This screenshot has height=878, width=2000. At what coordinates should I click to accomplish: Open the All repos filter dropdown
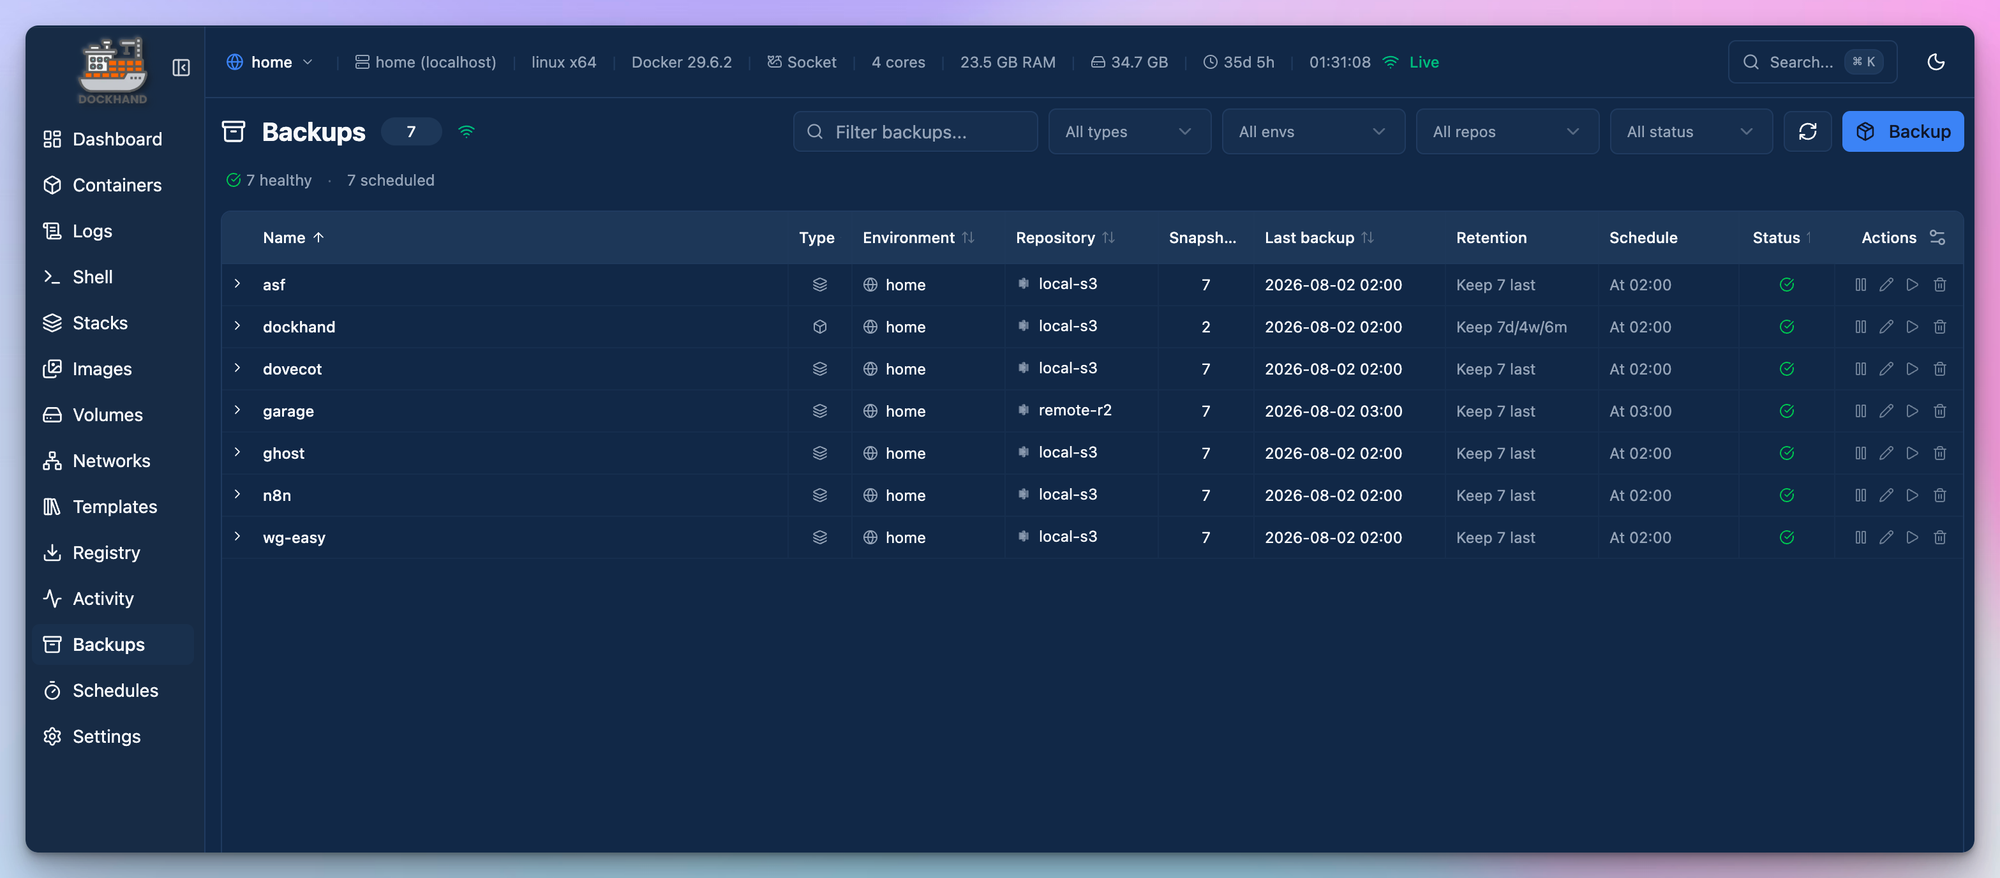pyautogui.click(x=1507, y=131)
